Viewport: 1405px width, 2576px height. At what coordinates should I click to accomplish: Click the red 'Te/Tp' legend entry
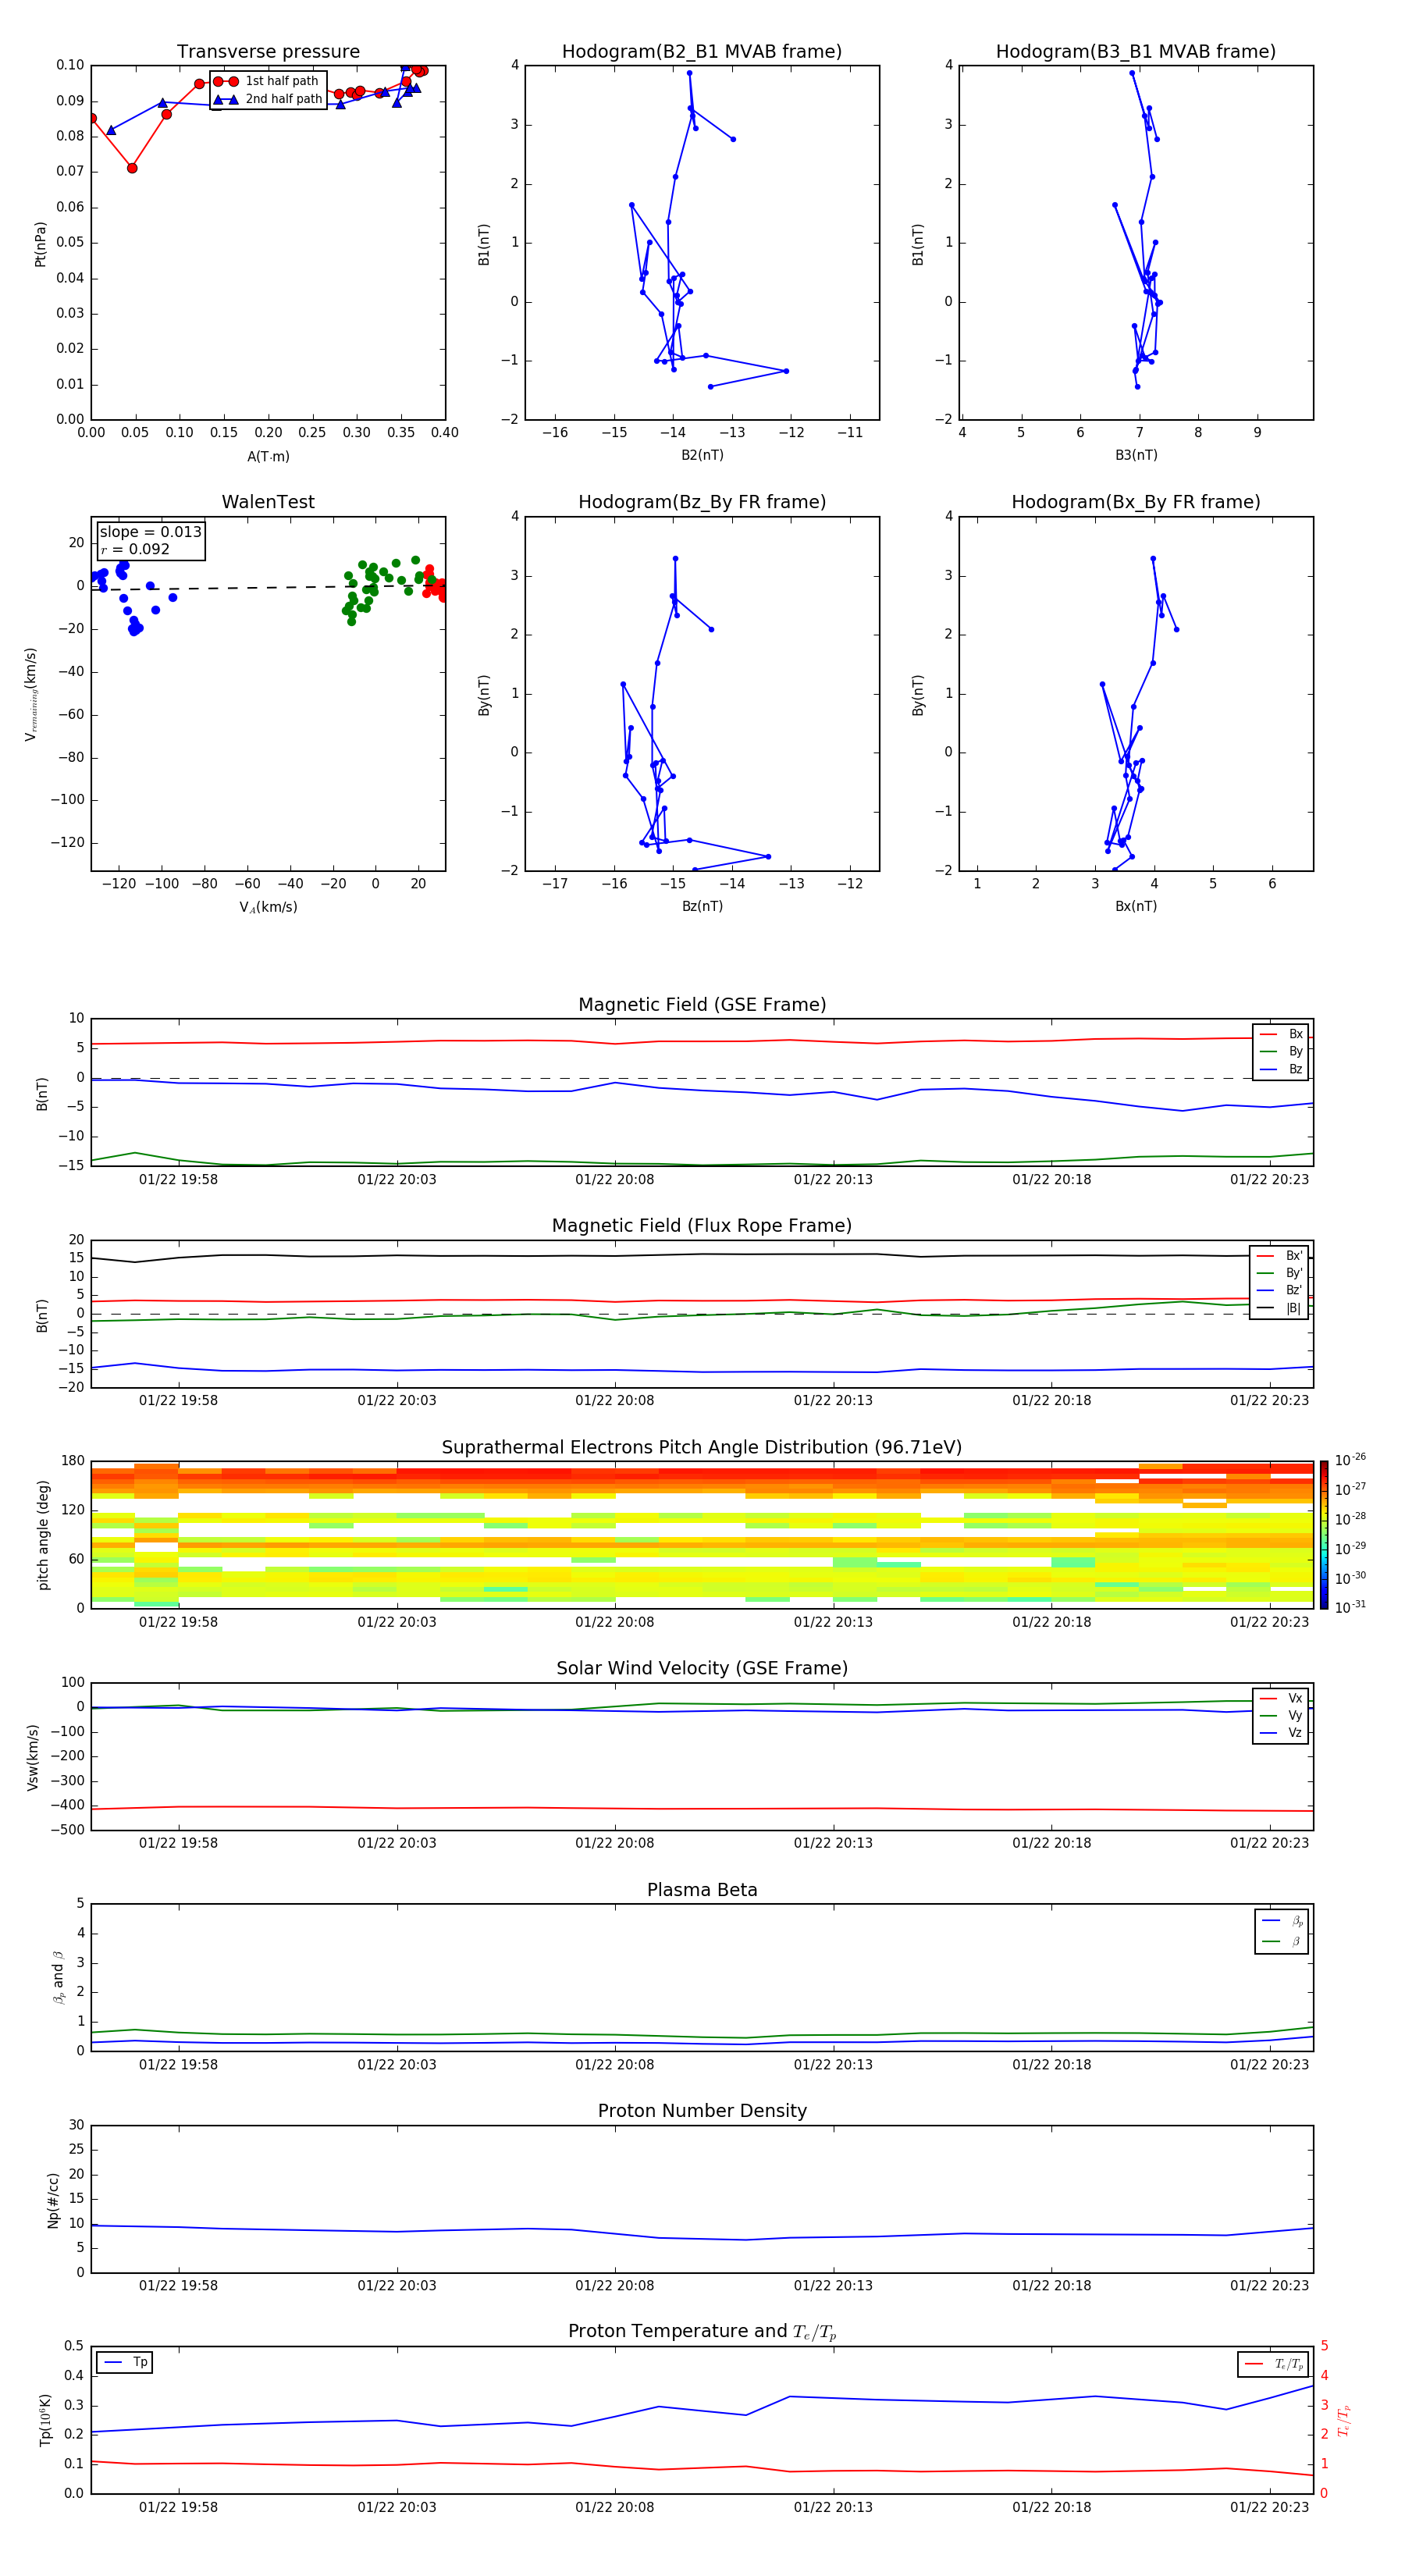point(1274,2364)
